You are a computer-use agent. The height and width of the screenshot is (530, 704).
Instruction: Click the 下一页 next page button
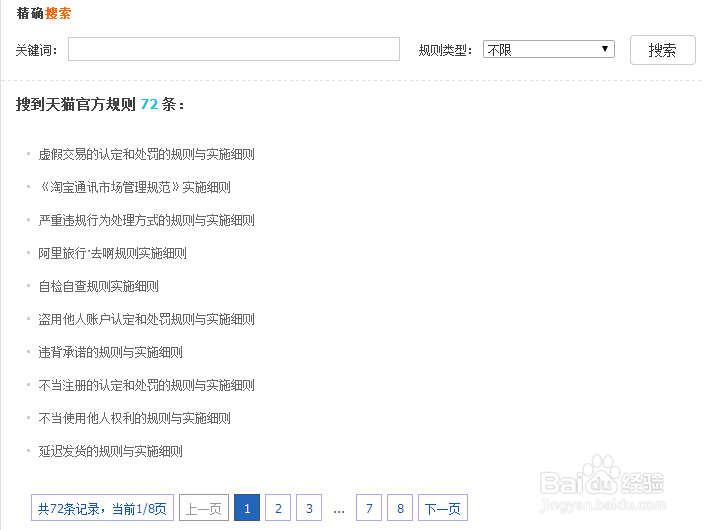pyautogui.click(x=443, y=508)
